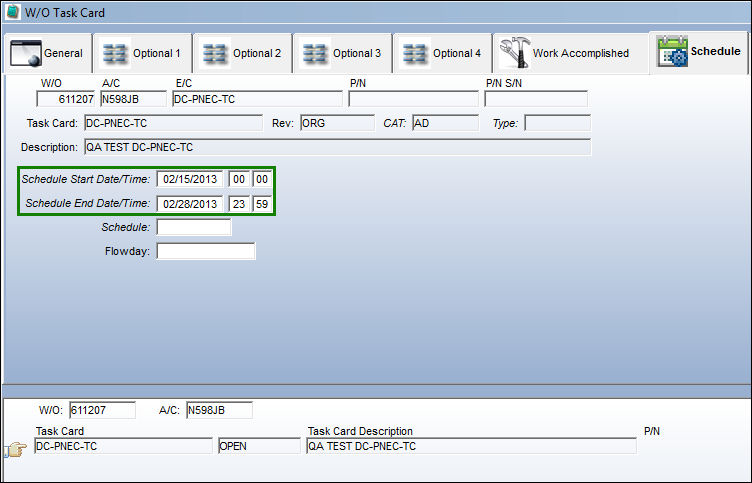Click the Schedule End Date/Time label
The width and height of the screenshot is (752, 483).
tap(88, 203)
